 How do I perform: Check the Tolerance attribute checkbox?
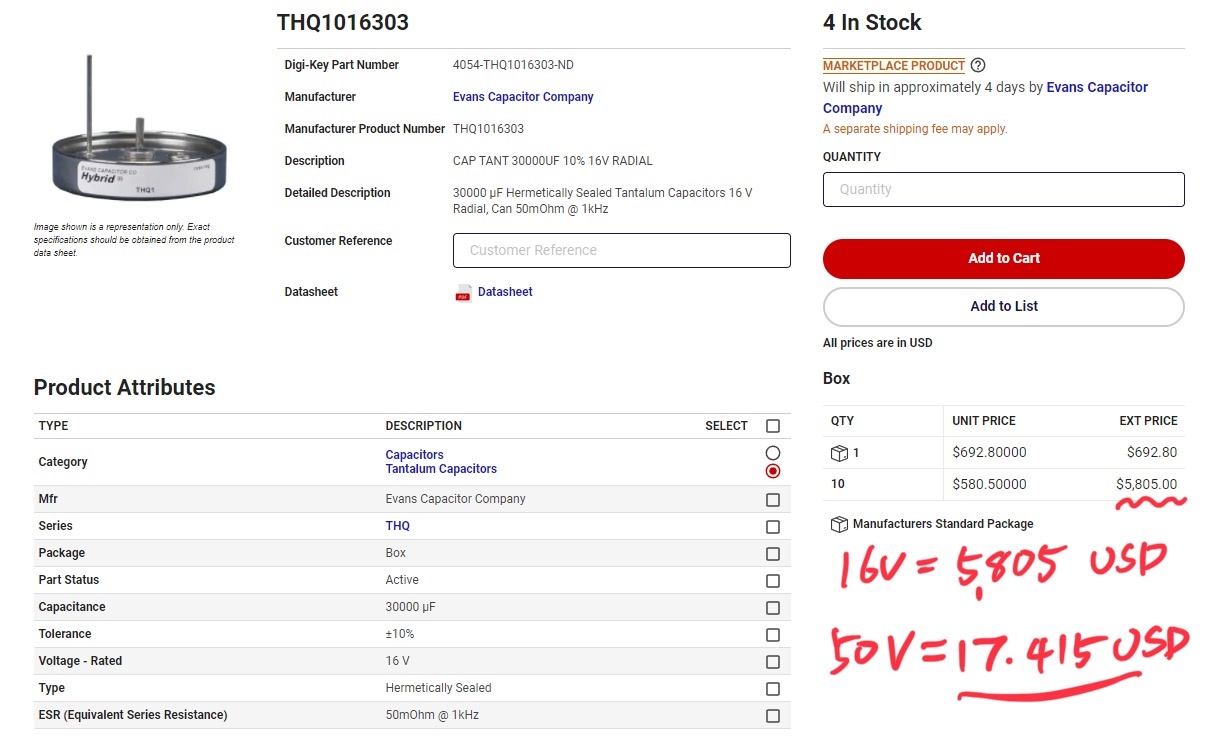click(772, 635)
